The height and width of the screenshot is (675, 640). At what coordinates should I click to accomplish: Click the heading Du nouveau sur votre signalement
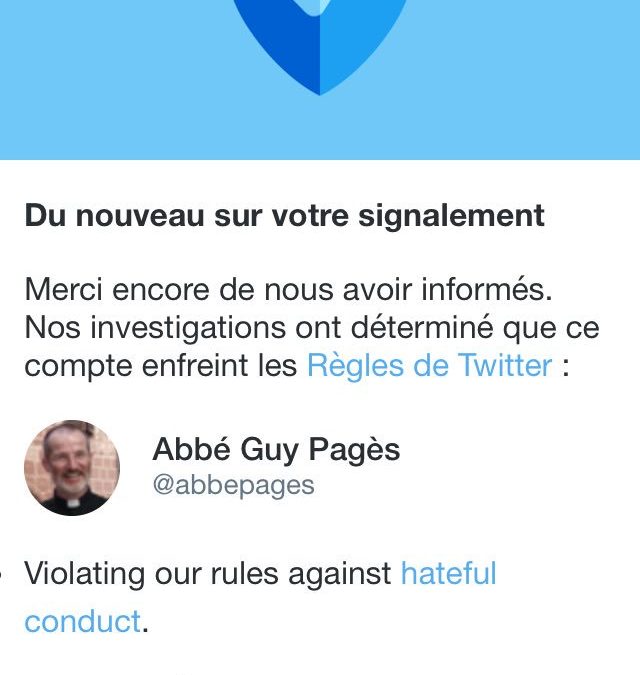point(285,215)
